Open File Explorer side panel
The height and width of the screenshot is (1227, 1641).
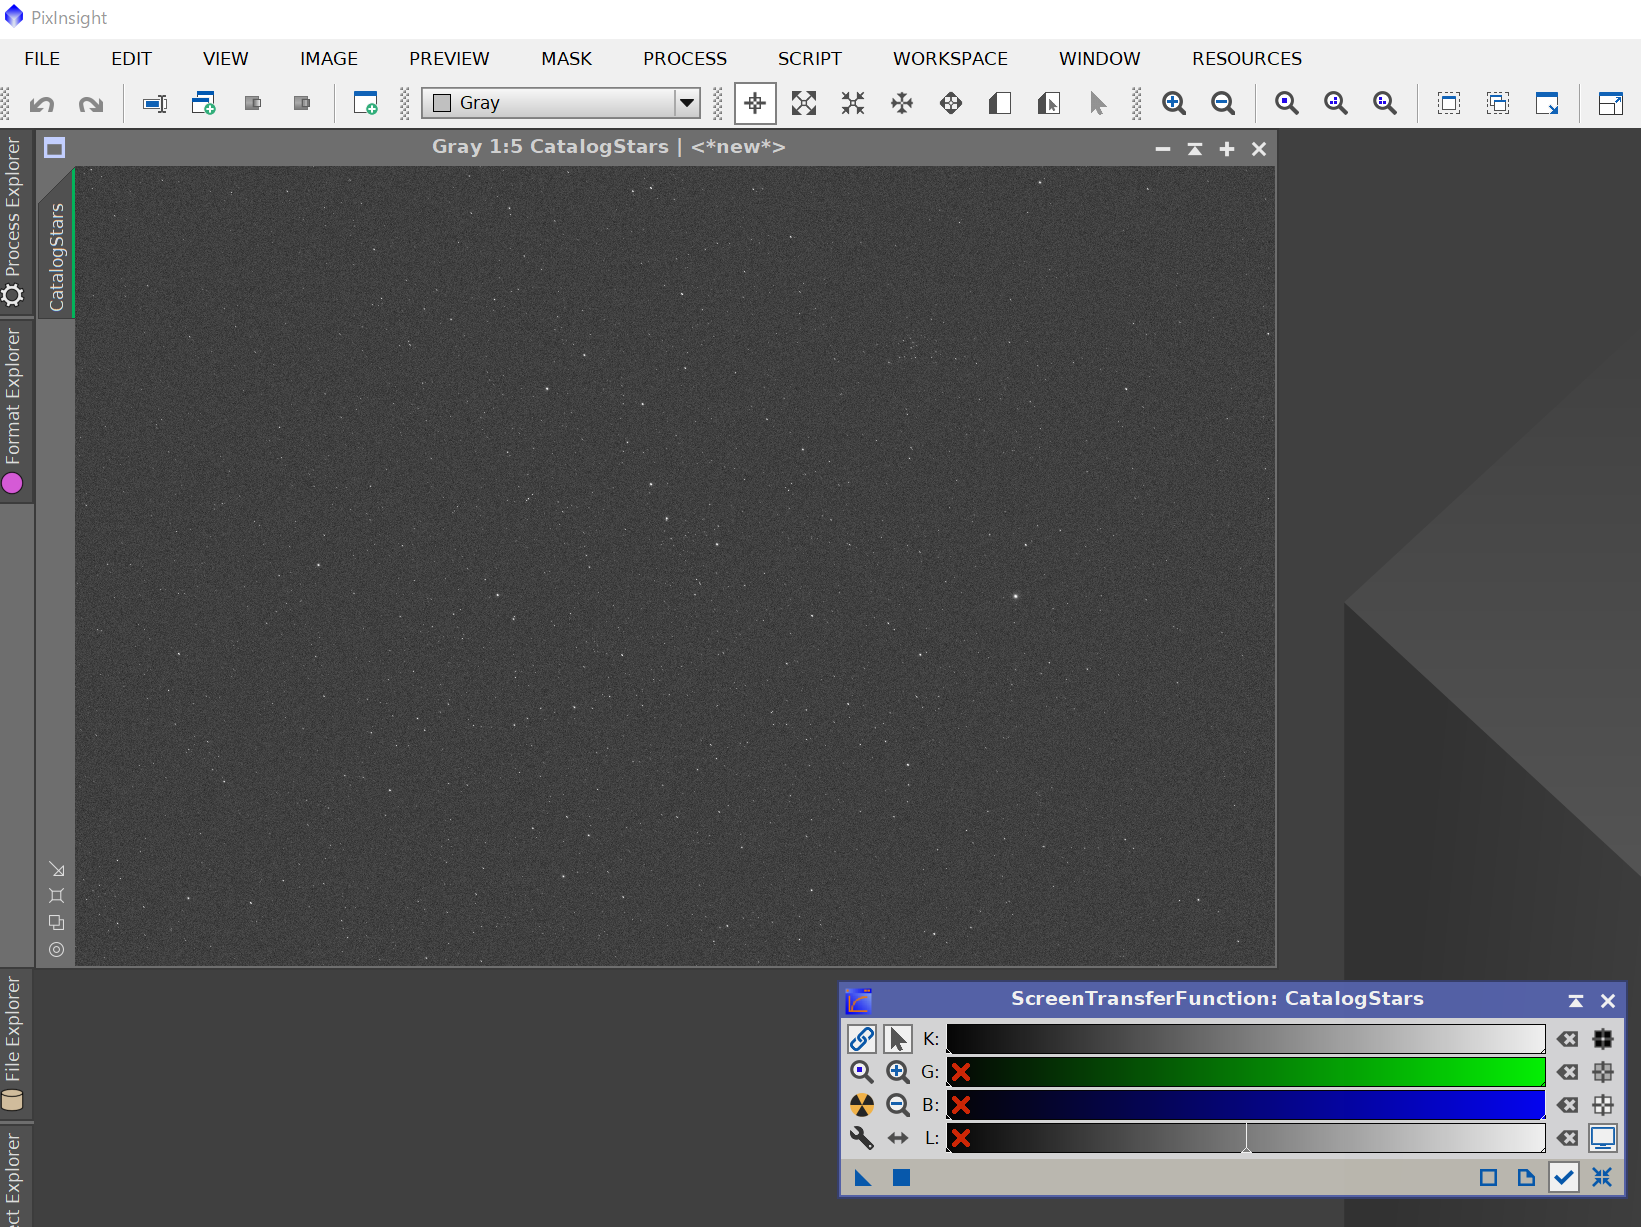pos(13,1043)
